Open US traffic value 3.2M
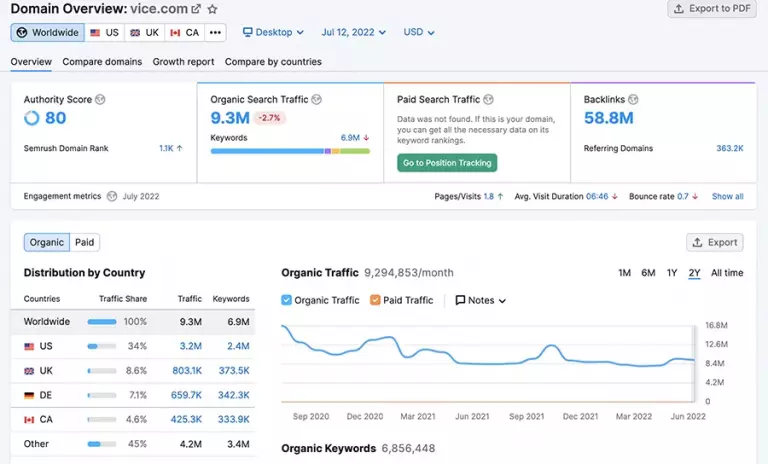The width and height of the screenshot is (768, 464). coord(191,346)
